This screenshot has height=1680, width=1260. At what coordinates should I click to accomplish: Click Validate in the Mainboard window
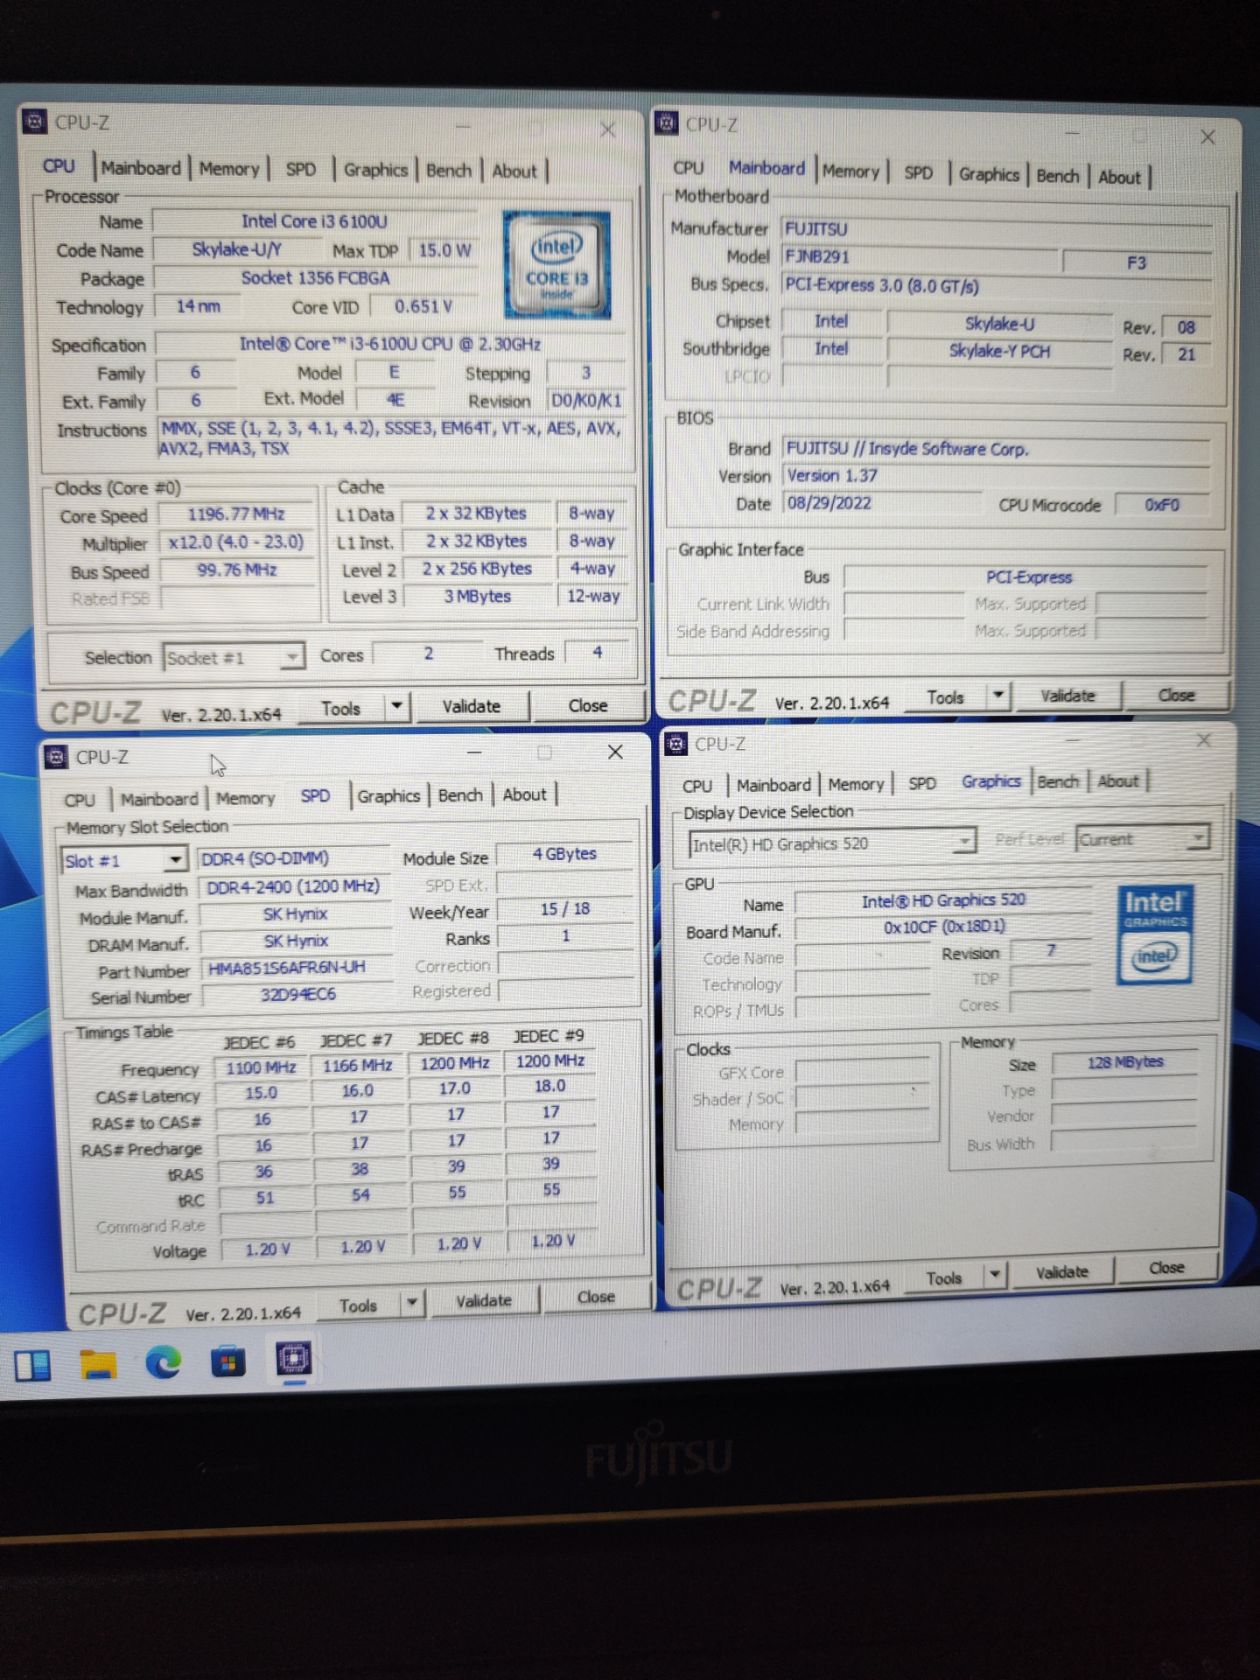coord(1067,695)
